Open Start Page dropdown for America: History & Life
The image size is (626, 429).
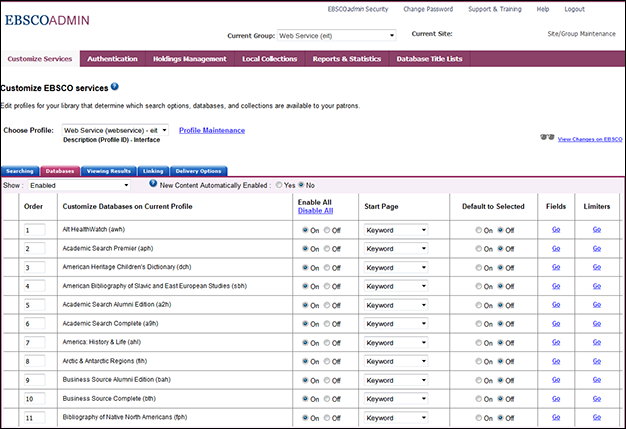coord(396,342)
